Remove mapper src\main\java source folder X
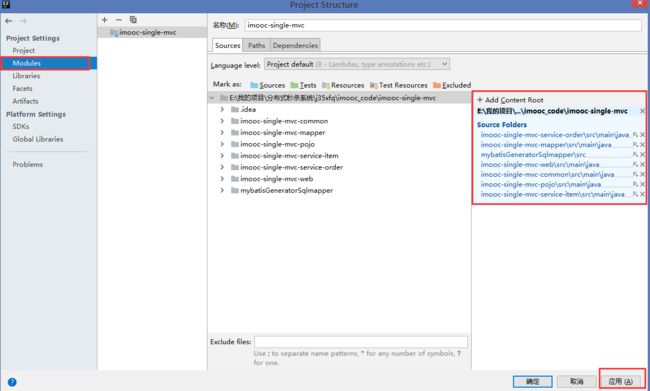This screenshot has width=650, height=391. [x=642, y=145]
